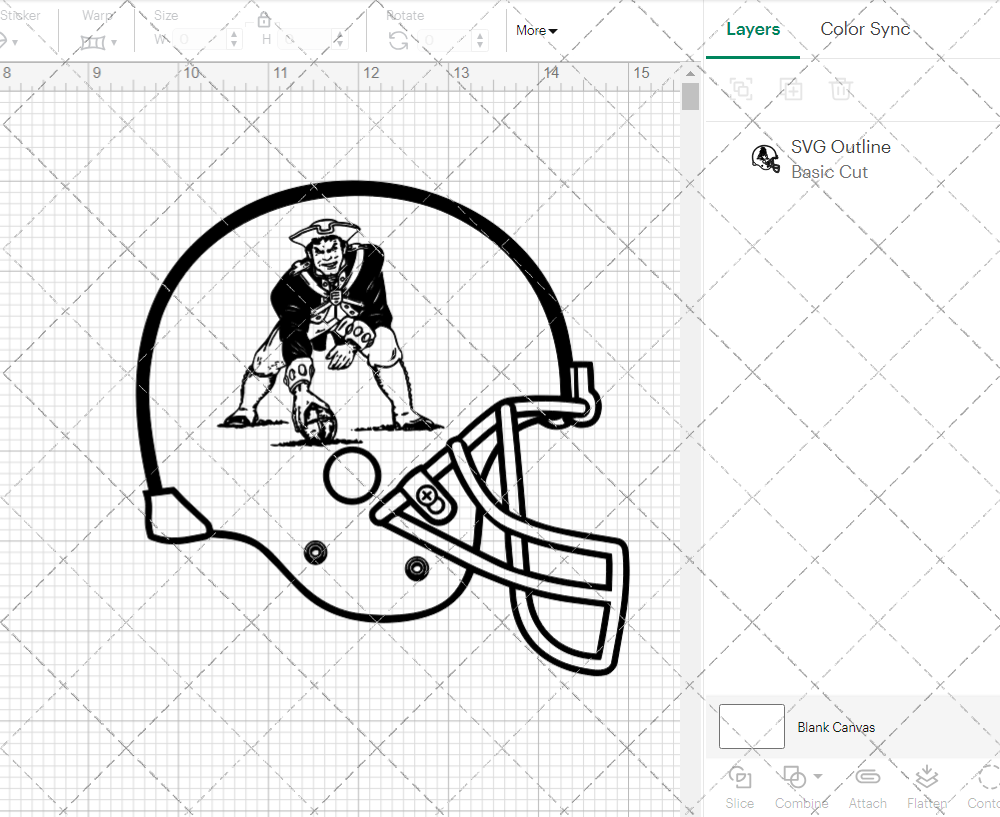The image size is (1000, 817).
Task: Open the More dropdown menu
Action: [x=536, y=31]
